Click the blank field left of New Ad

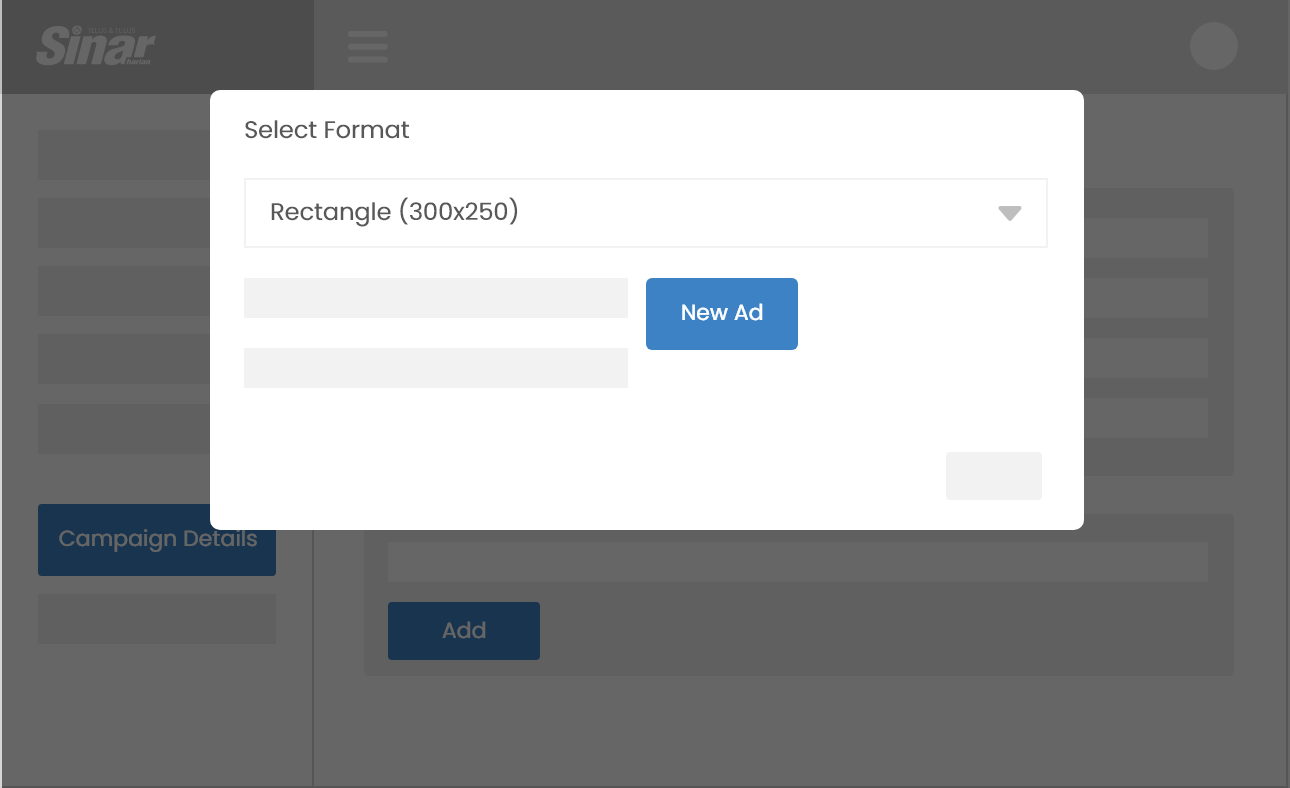click(x=435, y=298)
